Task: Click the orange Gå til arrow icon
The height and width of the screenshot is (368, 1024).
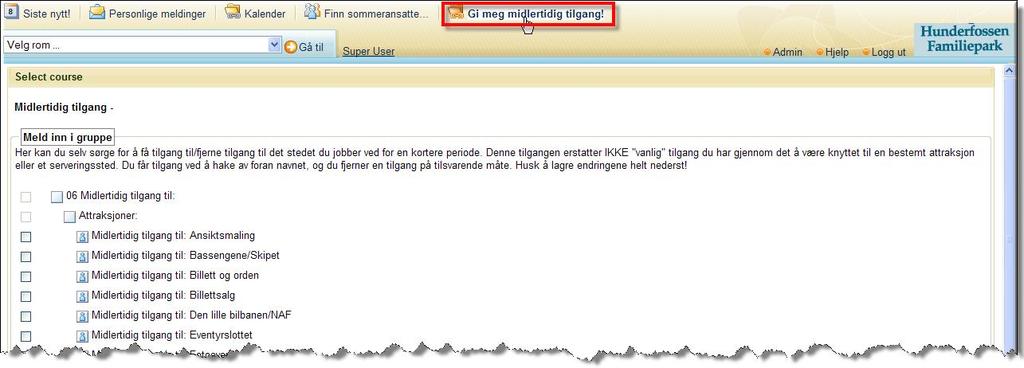Action: [x=291, y=46]
